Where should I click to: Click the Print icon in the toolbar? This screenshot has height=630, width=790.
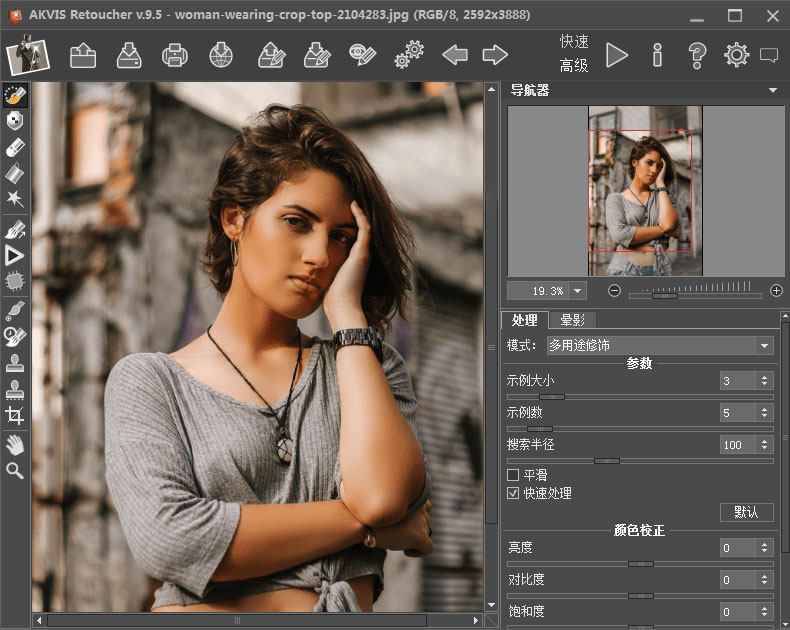coord(174,55)
